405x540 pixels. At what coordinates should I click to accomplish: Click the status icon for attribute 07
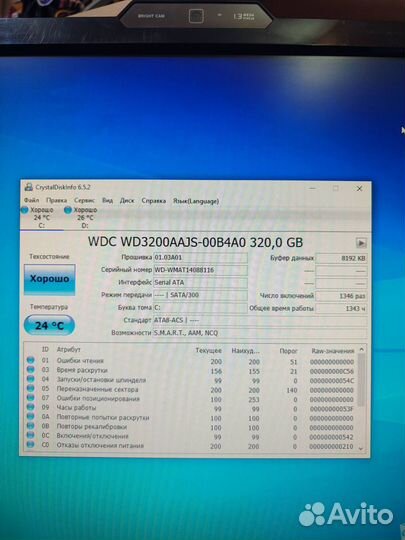[x=31, y=397]
